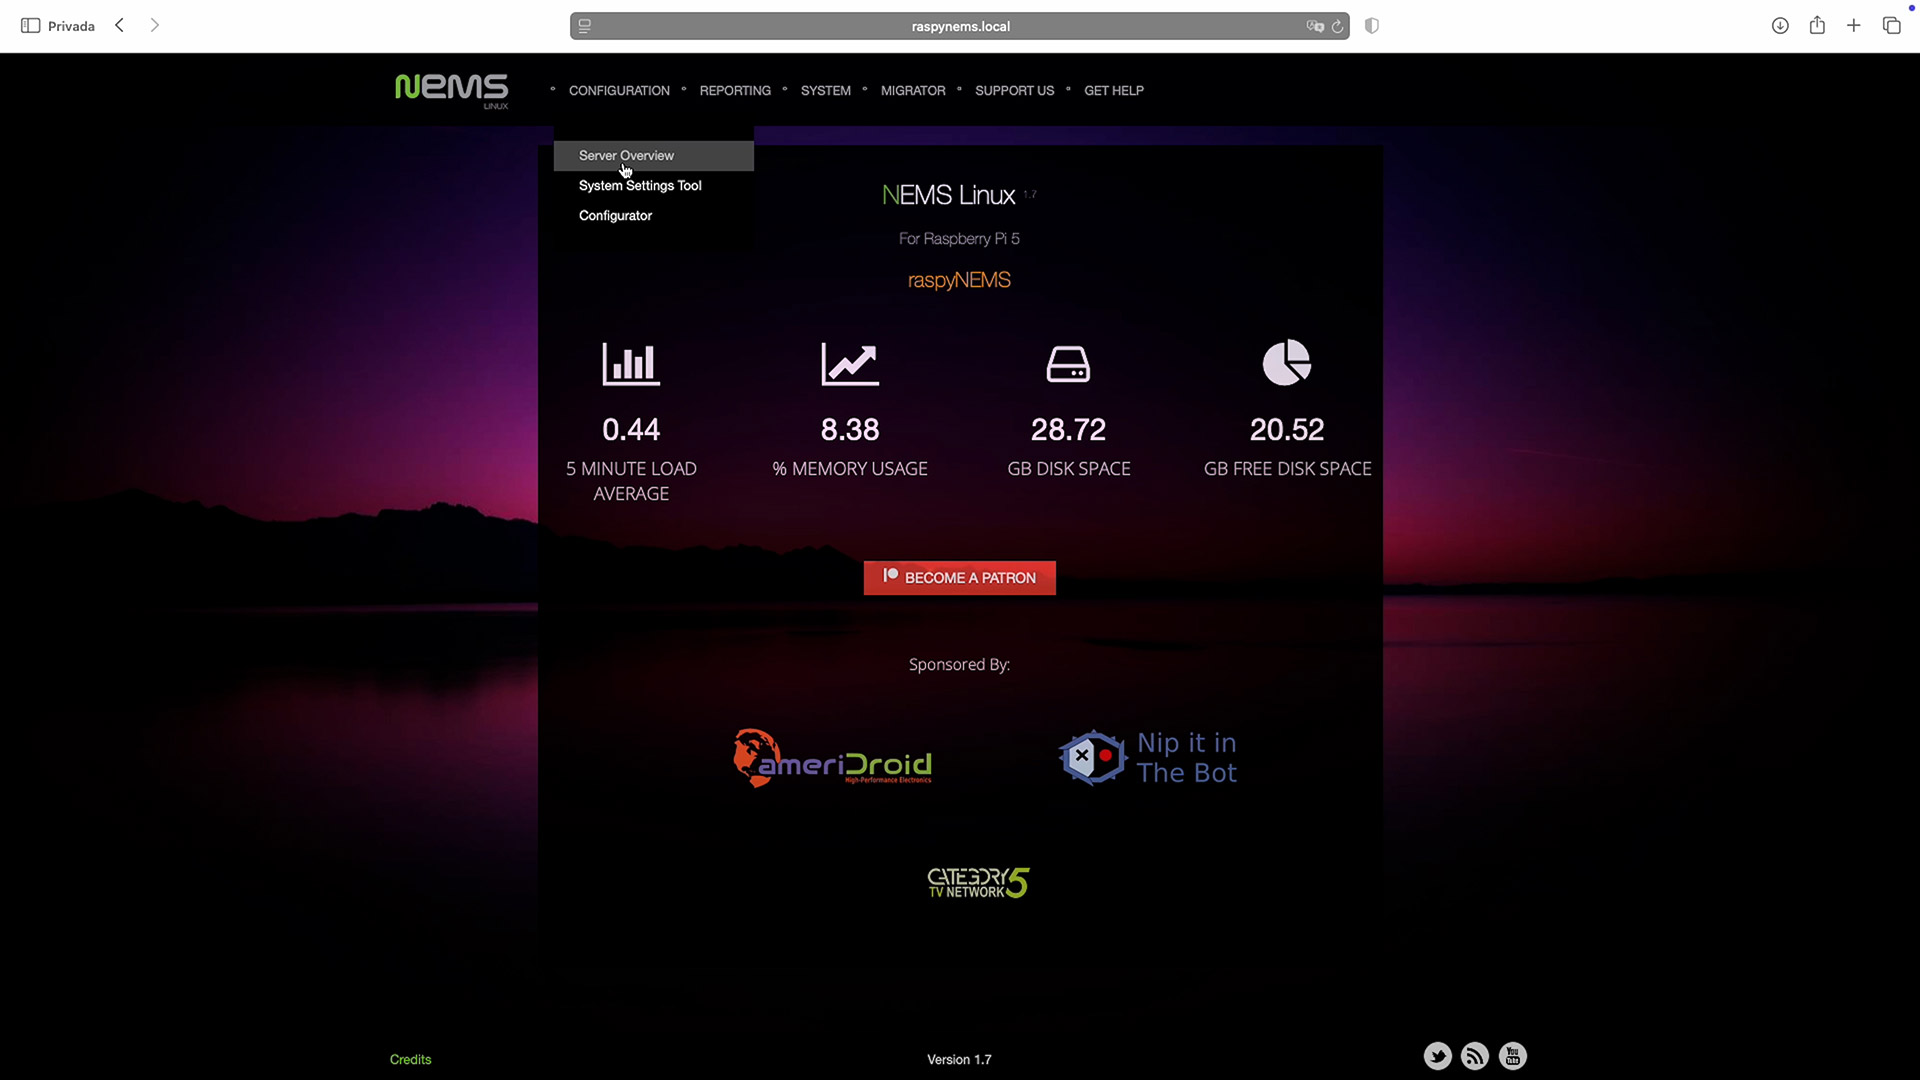
Task: Open the Configuration menu
Action: [619, 91]
